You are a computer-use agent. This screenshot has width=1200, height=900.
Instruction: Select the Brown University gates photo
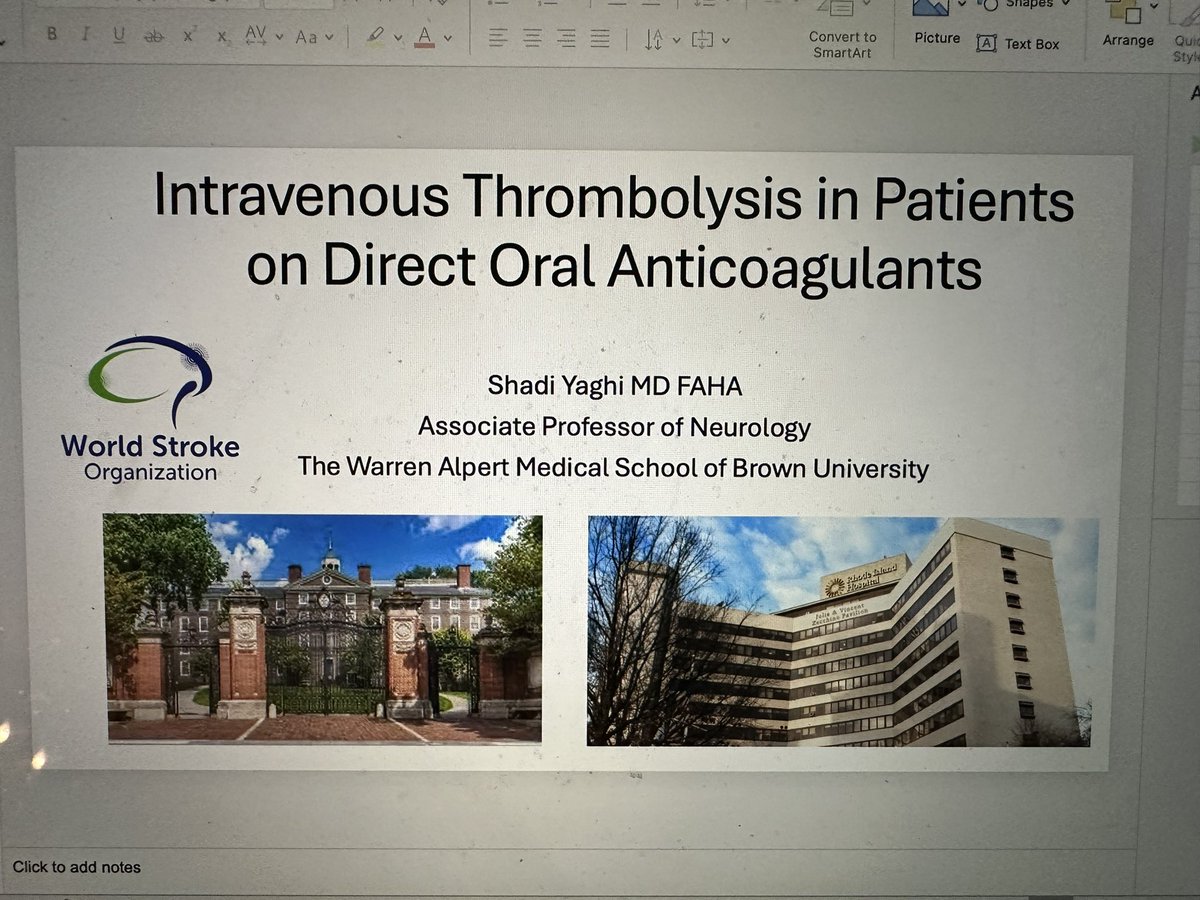click(324, 628)
